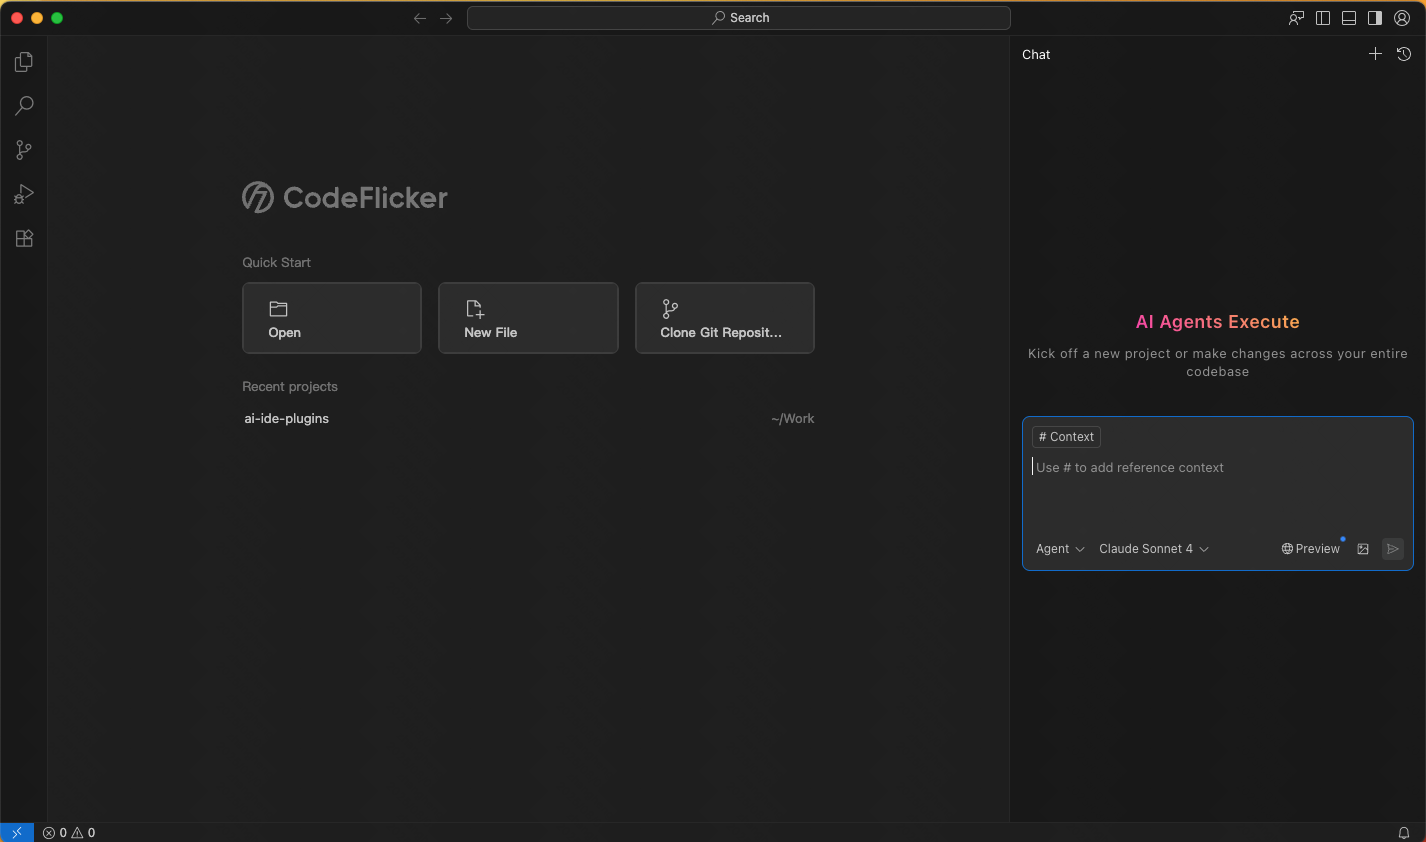Screen dimensions: 1426x842
Task: Open notifications bell in status bar
Action: (1404, 832)
